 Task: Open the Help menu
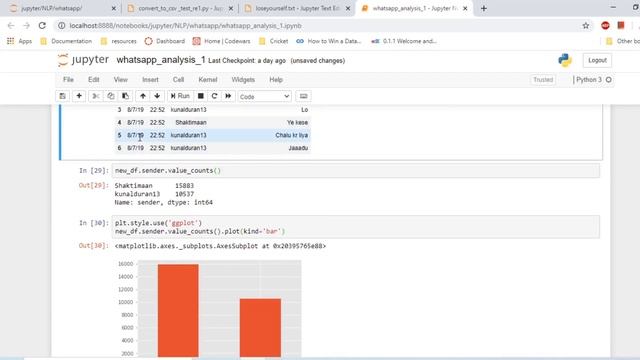(x=276, y=80)
